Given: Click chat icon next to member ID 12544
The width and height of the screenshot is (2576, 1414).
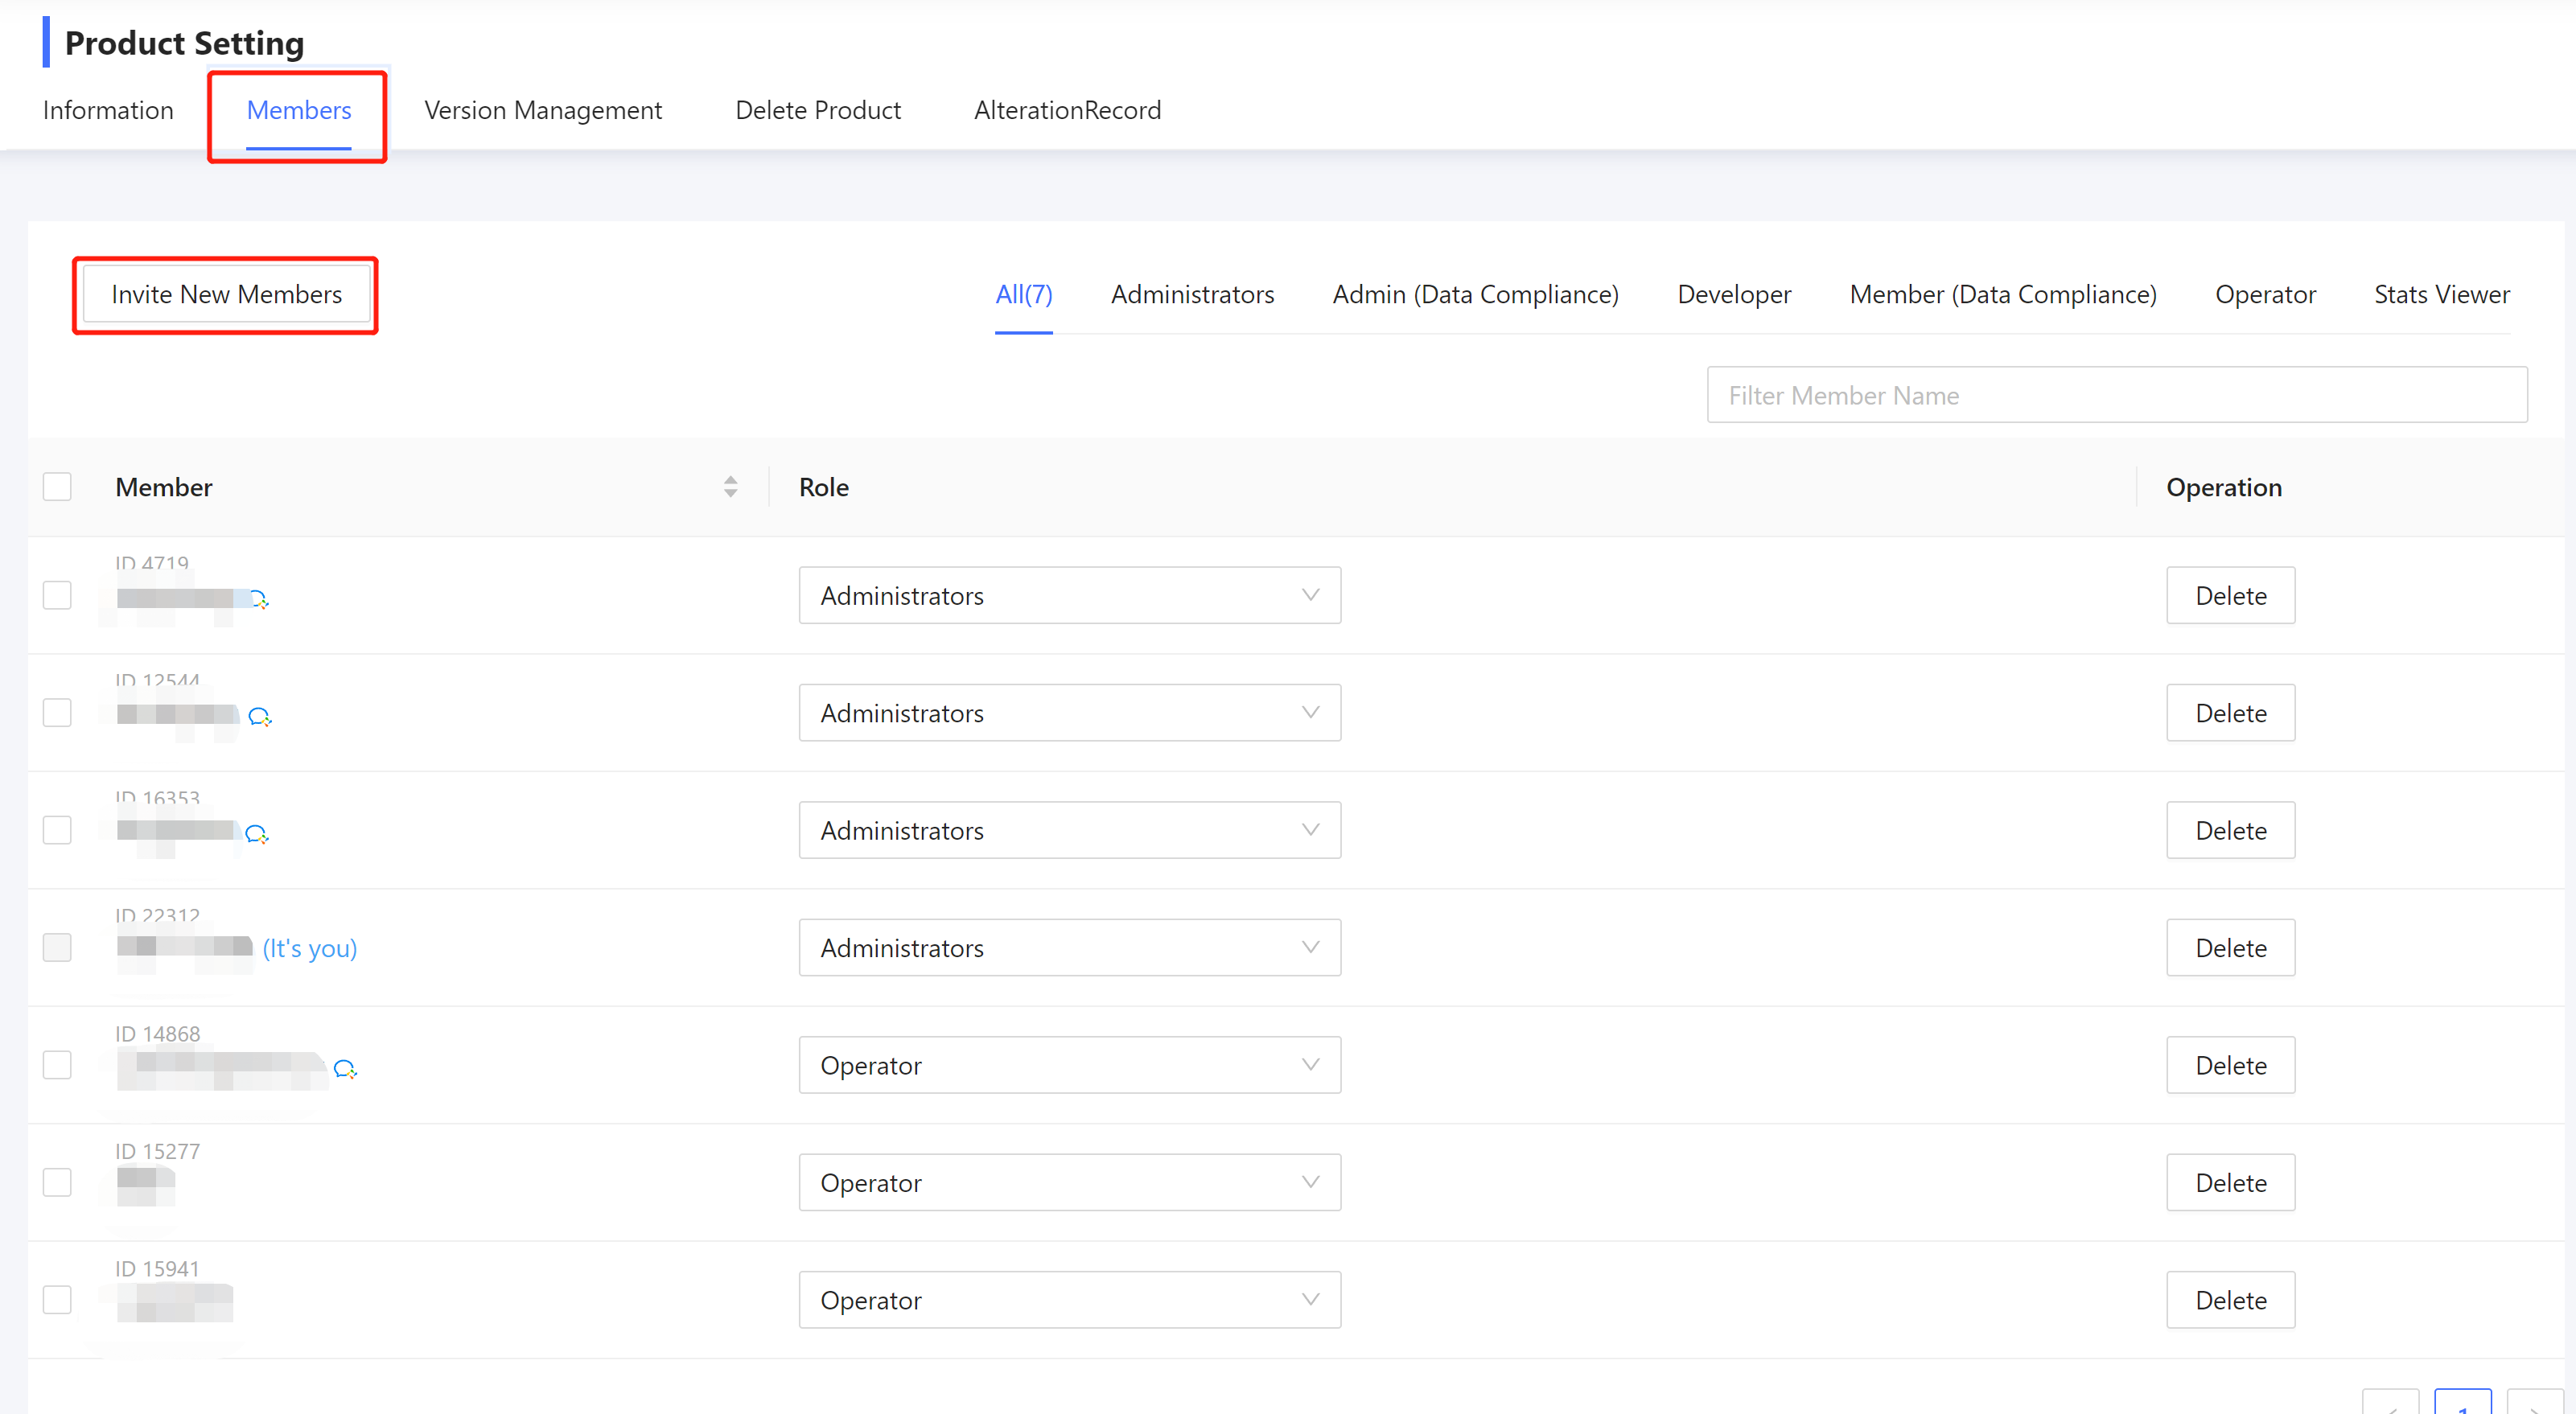Looking at the screenshot, I should [260, 716].
